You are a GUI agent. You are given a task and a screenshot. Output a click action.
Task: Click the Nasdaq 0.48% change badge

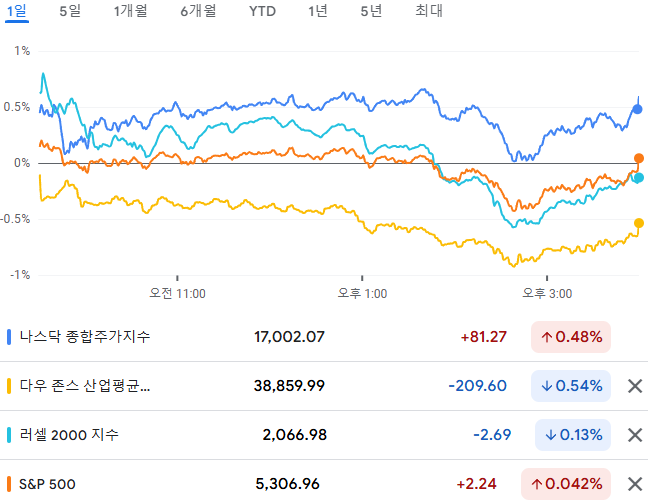(571, 337)
